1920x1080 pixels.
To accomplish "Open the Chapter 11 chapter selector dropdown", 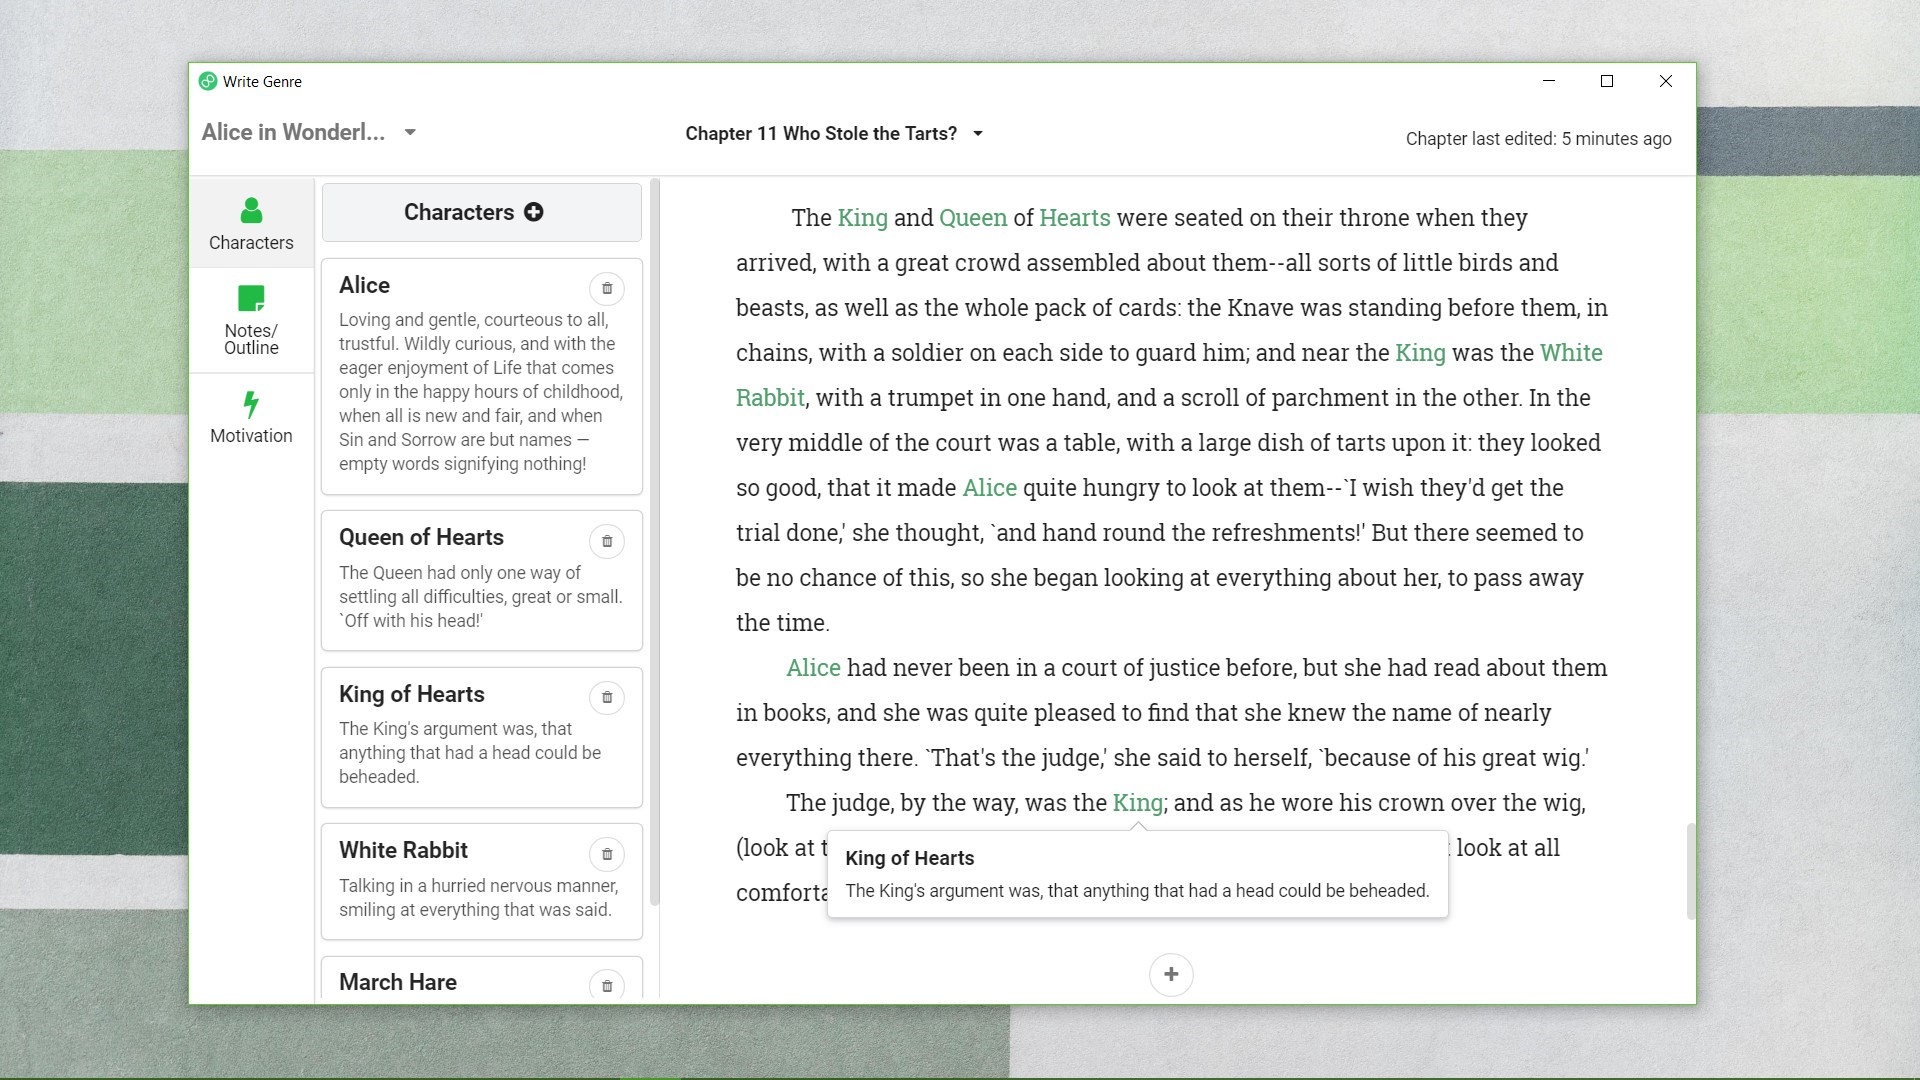I will (x=978, y=133).
